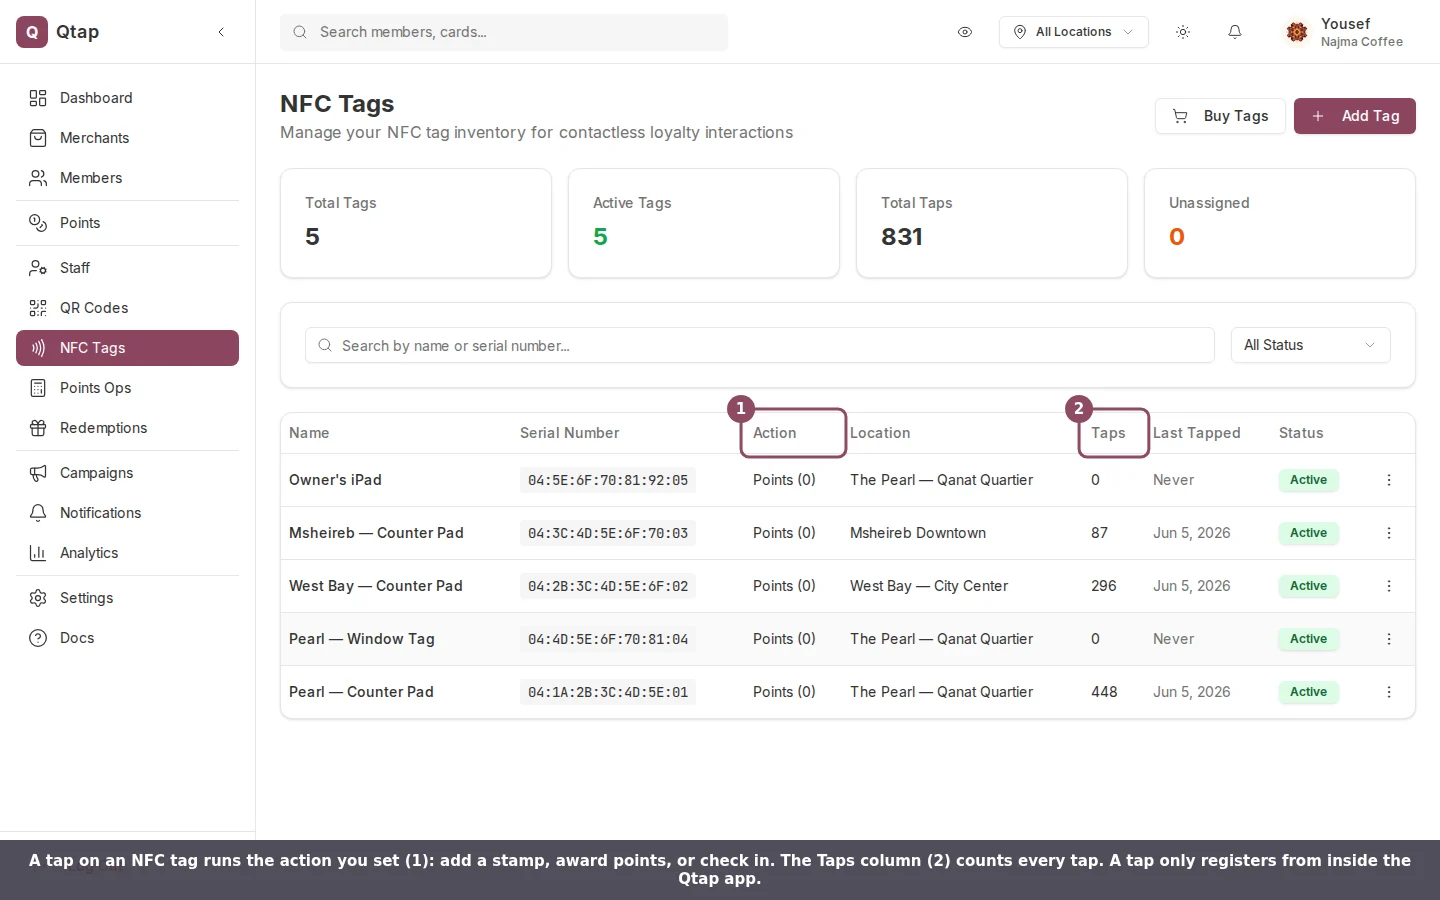The width and height of the screenshot is (1440, 900).
Task: Click the Campaigns megaphone icon
Action: coord(38,473)
